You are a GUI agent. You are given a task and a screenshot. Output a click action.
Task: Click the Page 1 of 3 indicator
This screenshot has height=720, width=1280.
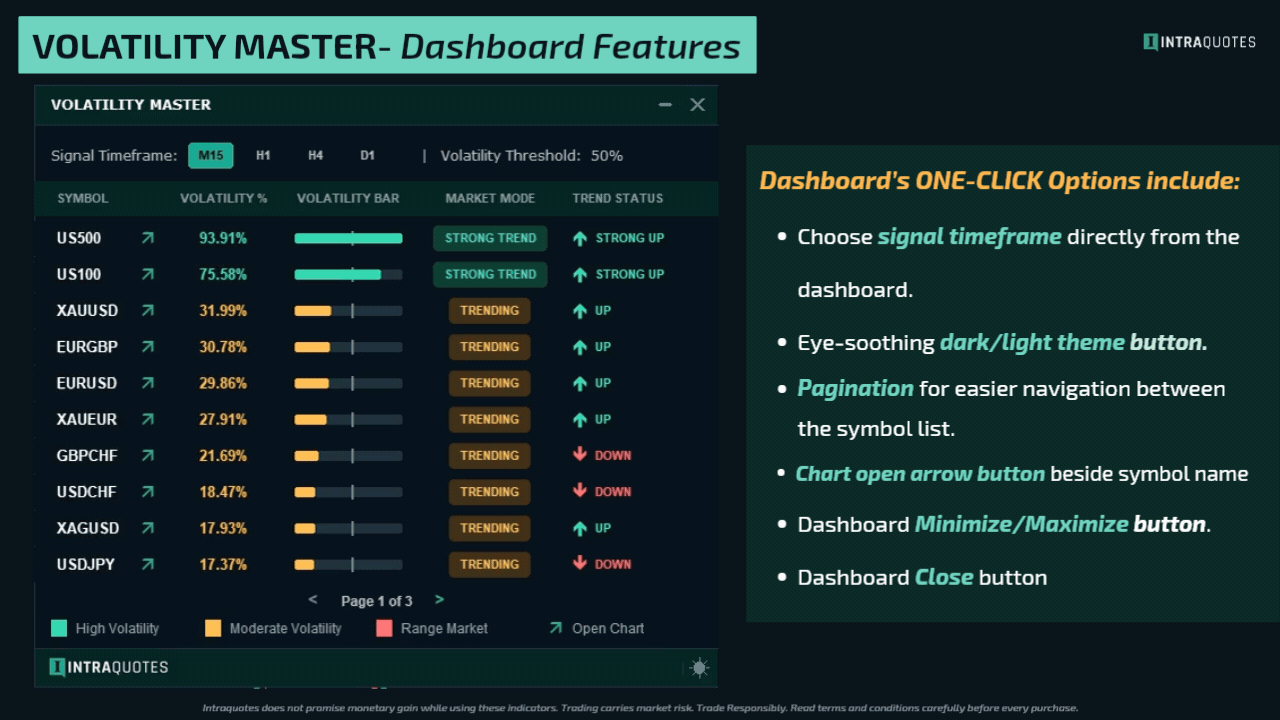377,601
